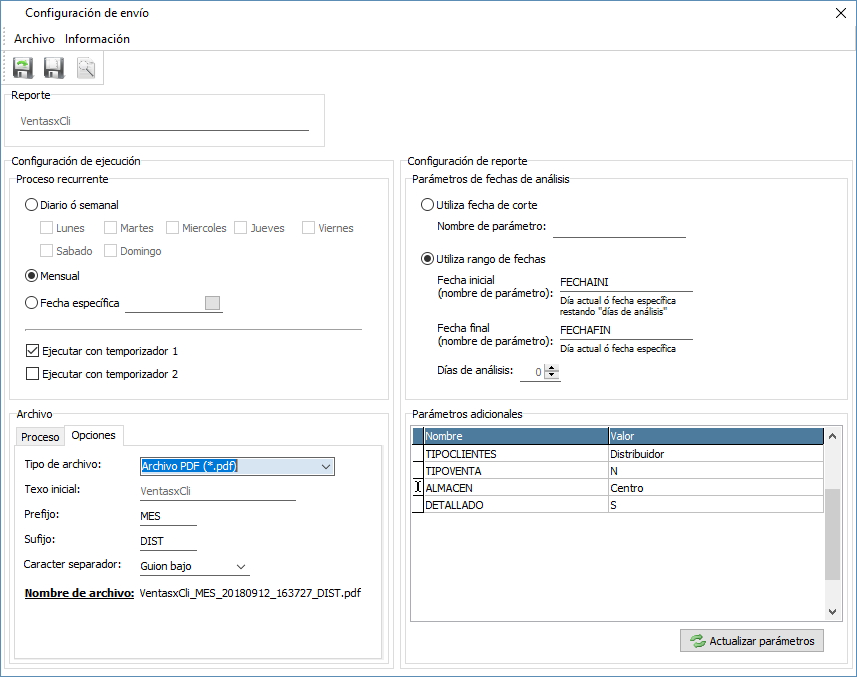This screenshot has height=677, width=857.
Task: Expand the Tipo de archivo dropdown
Action: (325, 466)
